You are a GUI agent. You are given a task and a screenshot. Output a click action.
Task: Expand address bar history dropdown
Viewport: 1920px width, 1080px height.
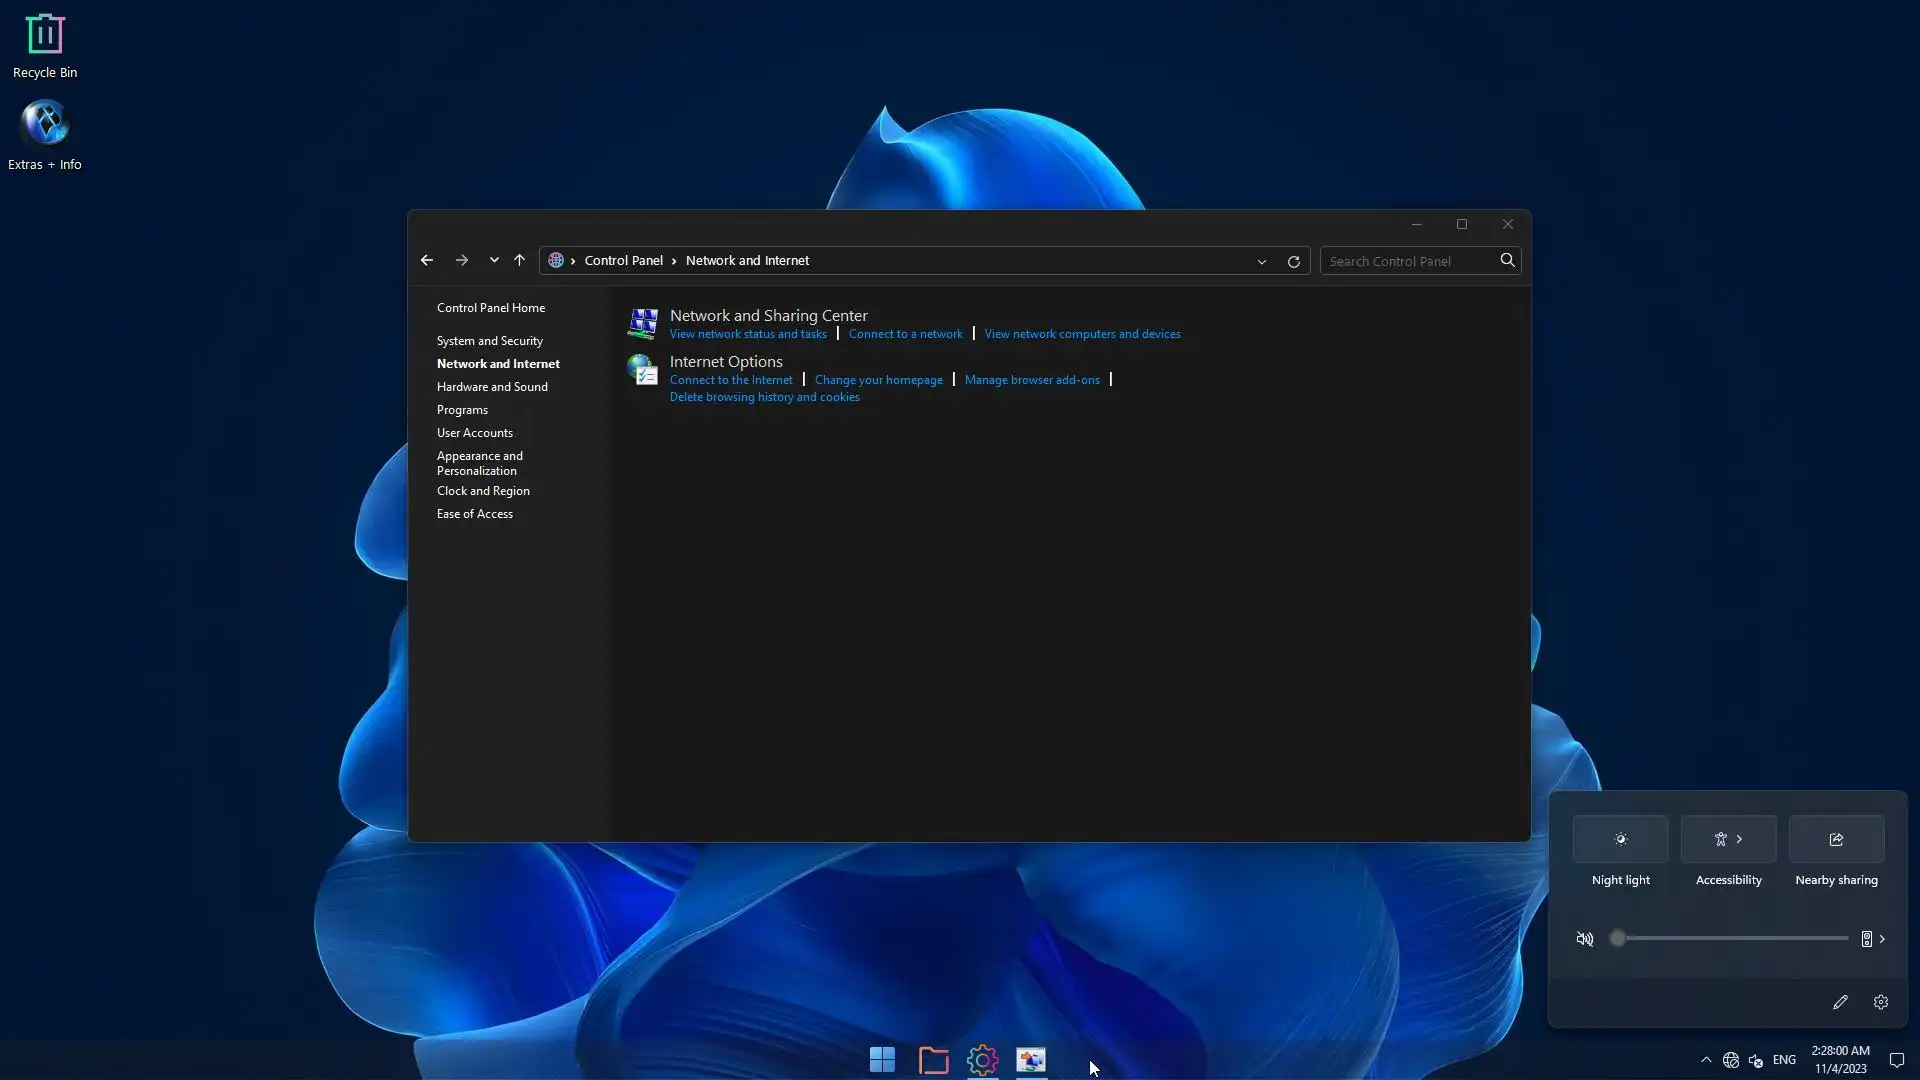[1261, 261]
